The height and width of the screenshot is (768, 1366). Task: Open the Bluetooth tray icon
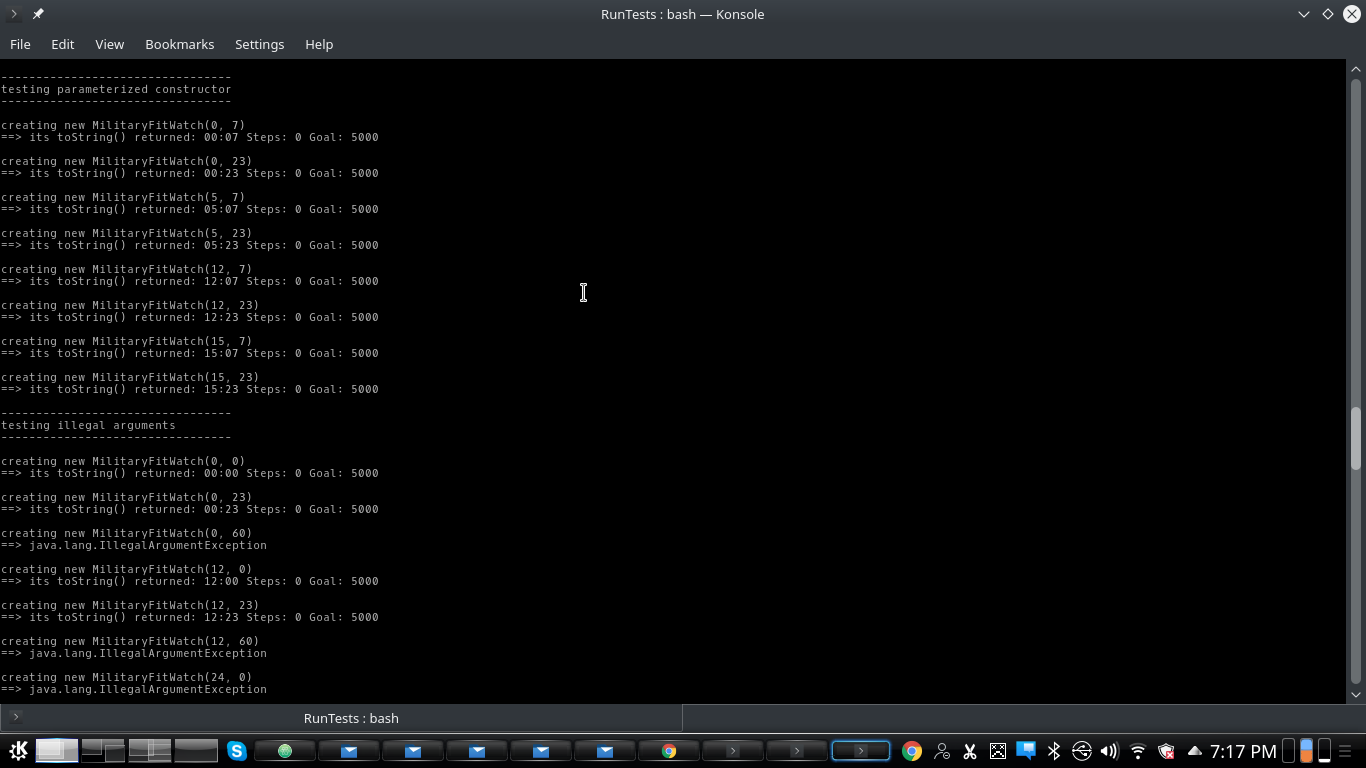[1053, 751]
